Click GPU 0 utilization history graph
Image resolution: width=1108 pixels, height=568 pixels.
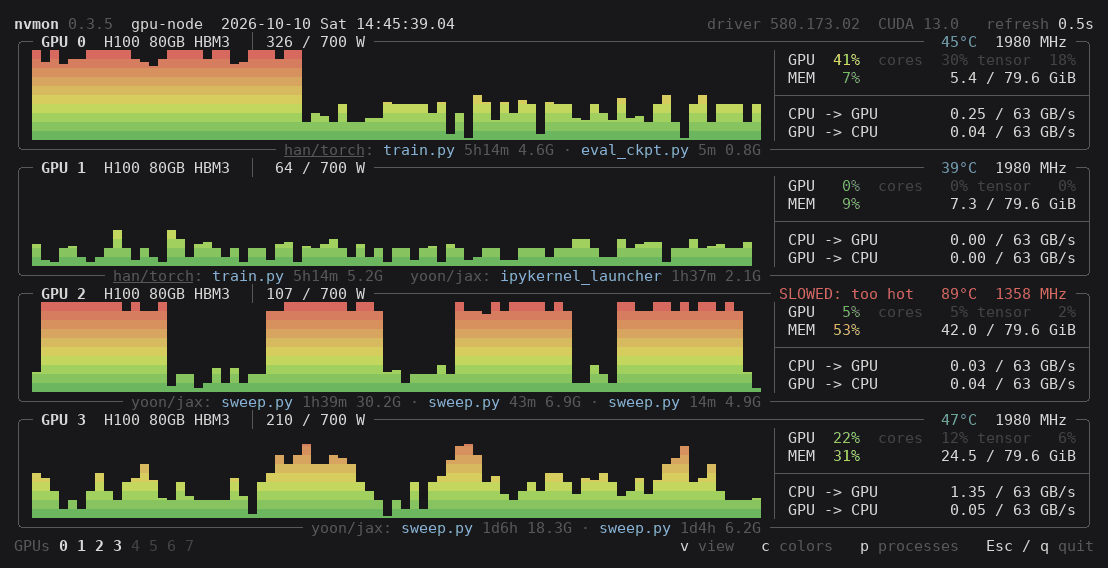coord(396,95)
